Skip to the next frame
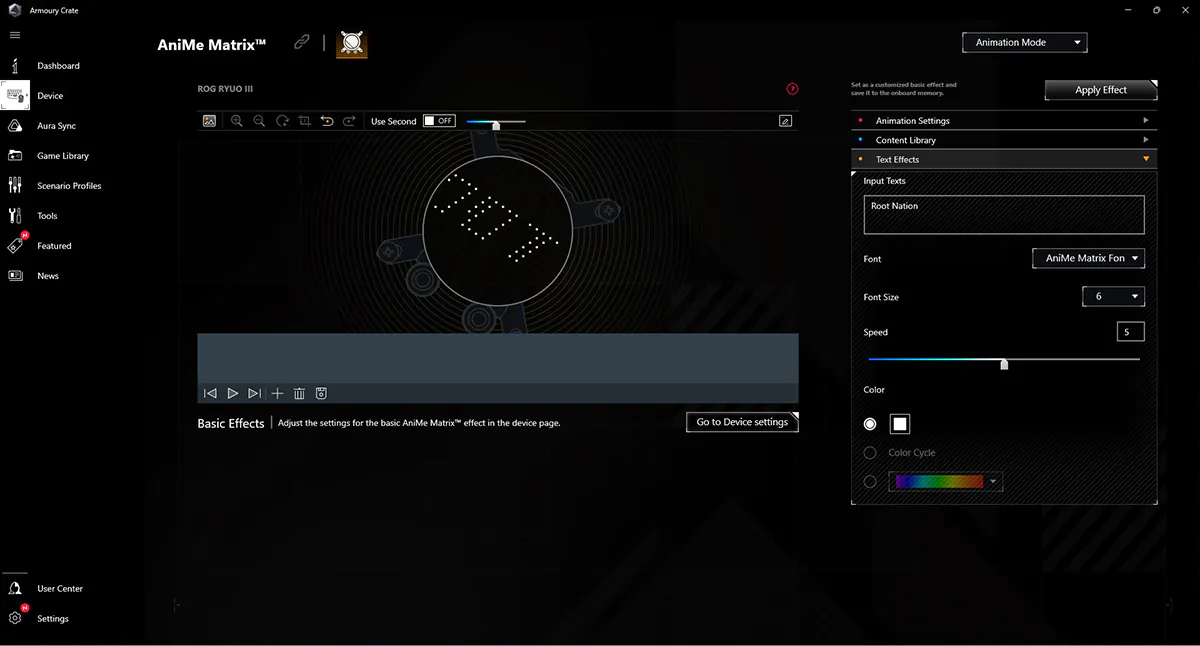1200x646 pixels. 255,394
